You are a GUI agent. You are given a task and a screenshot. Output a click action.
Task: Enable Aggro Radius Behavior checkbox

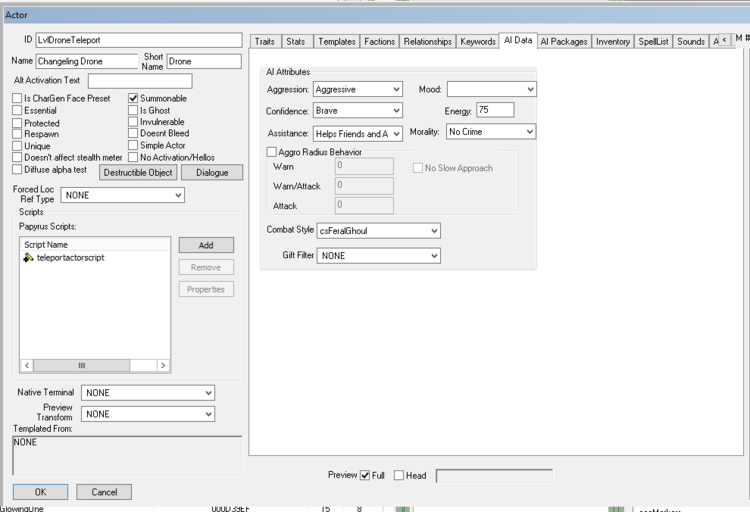pos(272,152)
